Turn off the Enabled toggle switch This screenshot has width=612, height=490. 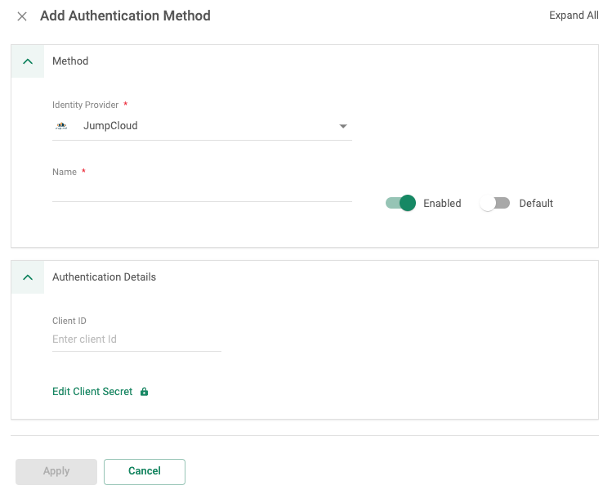(401, 203)
